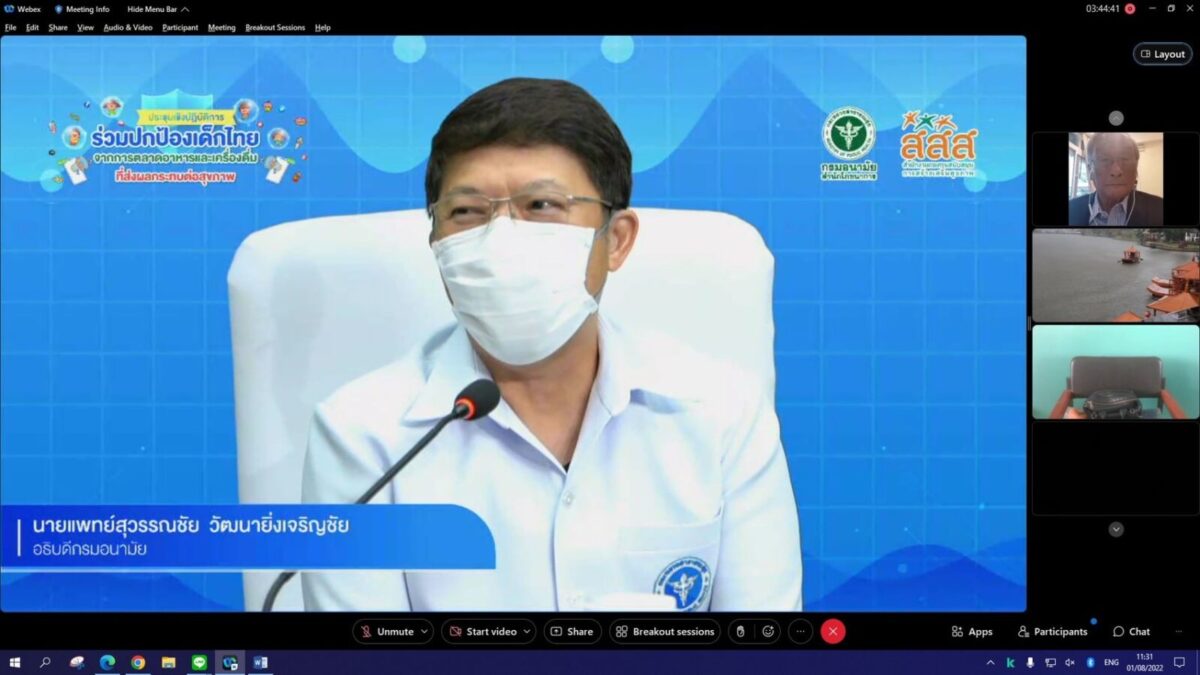Open the more options ellipsis button
The width and height of the screenshot is (1200, 675).
click(x=800, y=631)
